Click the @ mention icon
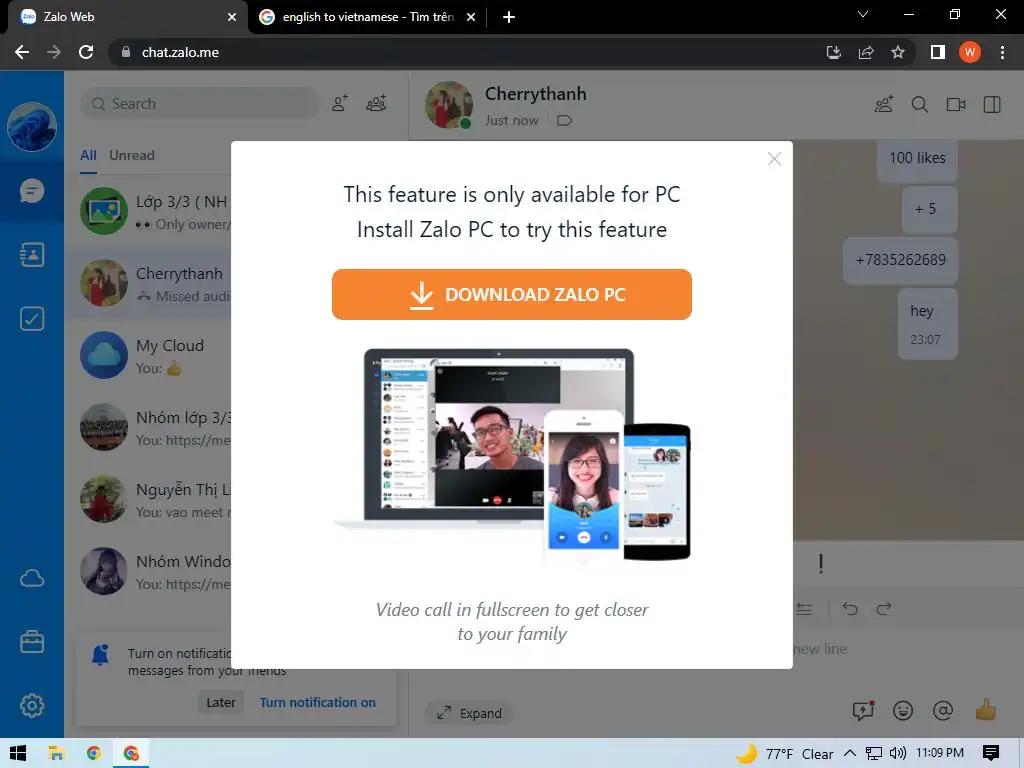This screenshot has width=1024, height=768. click(x=943, y=711)
